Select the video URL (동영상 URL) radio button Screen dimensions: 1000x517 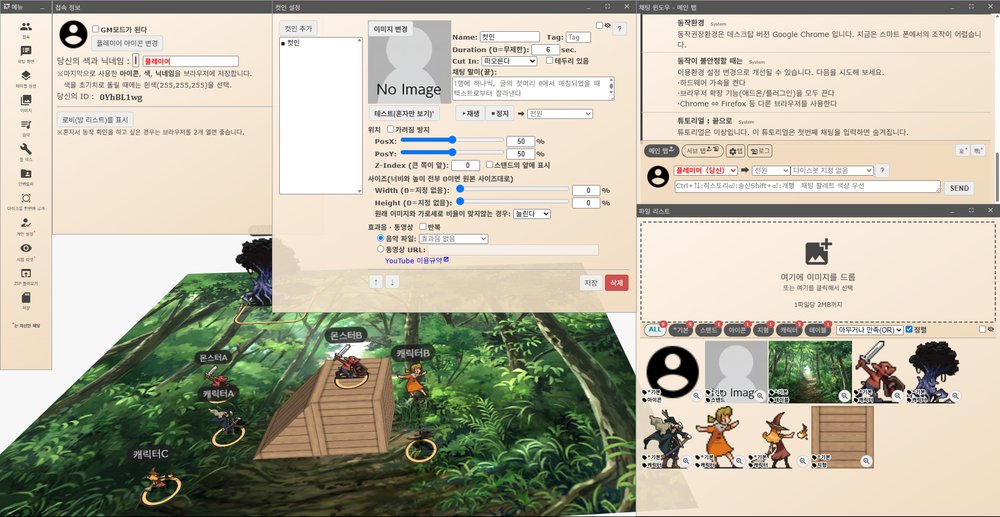tap(381, 249)
